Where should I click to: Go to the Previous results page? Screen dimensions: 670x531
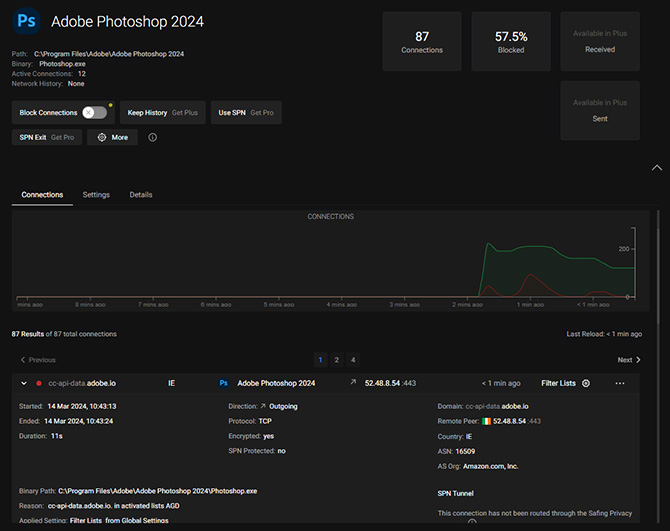point(38,360)
